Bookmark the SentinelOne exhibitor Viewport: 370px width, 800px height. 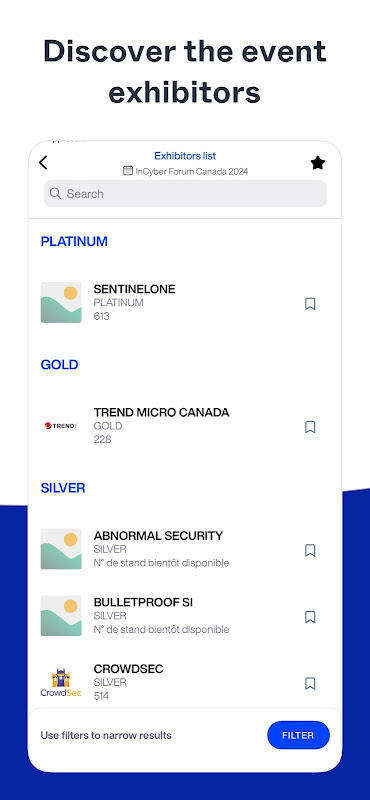(310, 304)
